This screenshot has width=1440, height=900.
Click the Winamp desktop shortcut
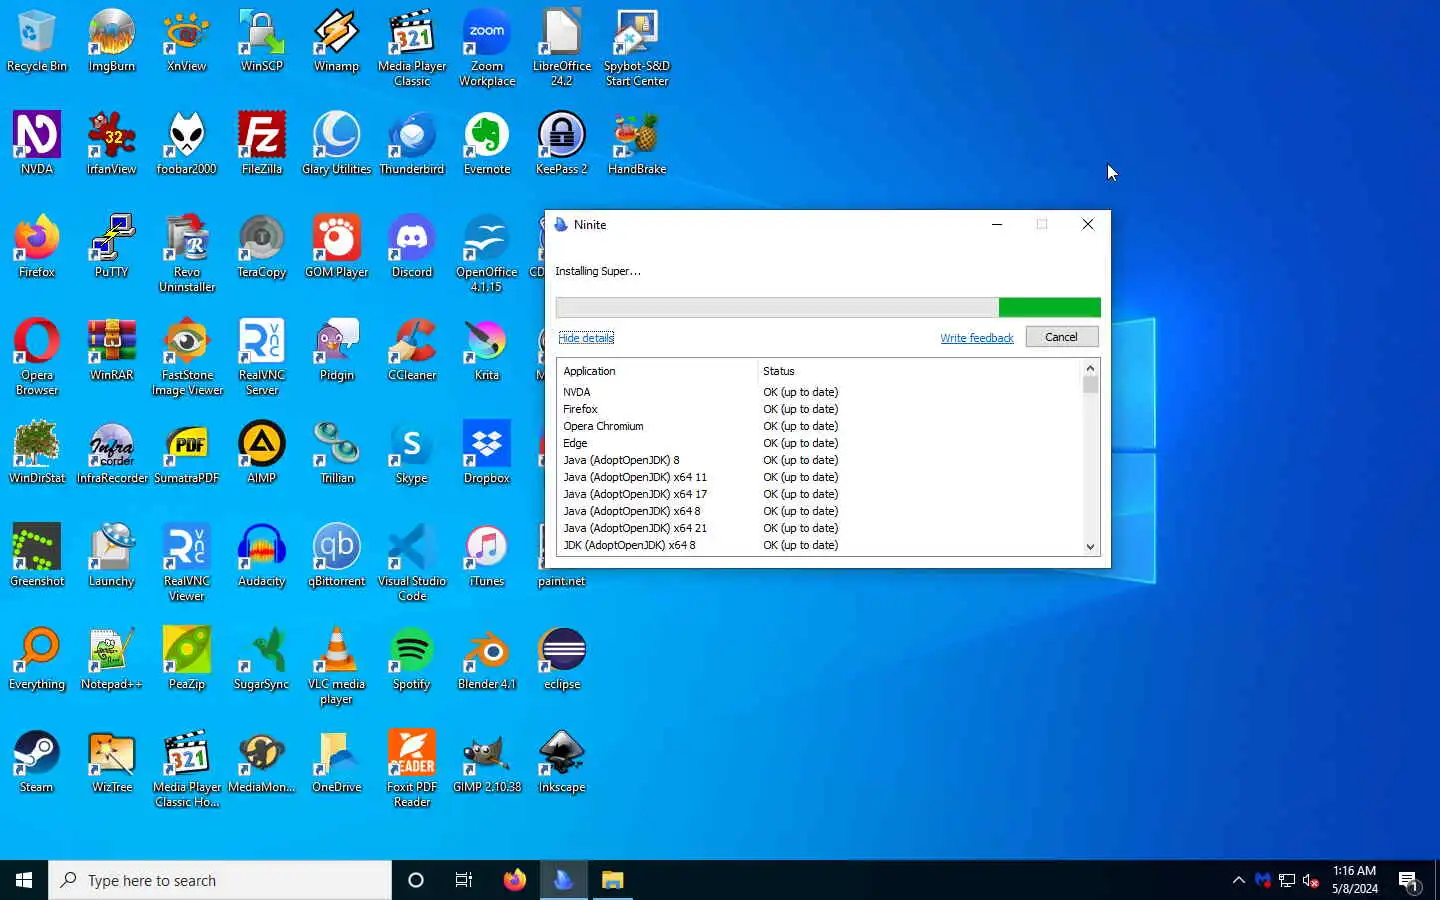coord(337,40)
